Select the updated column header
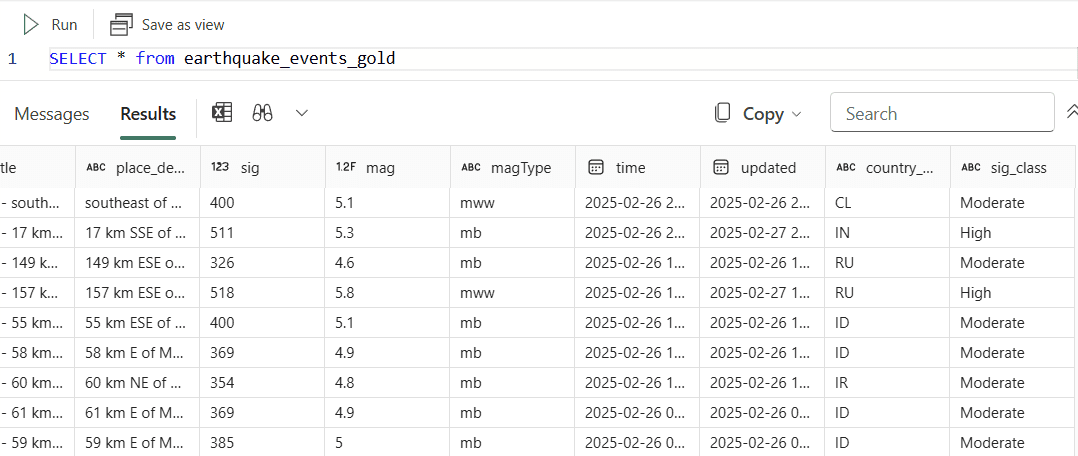Viewport: 1078px width, 456px height. [763, 167]
